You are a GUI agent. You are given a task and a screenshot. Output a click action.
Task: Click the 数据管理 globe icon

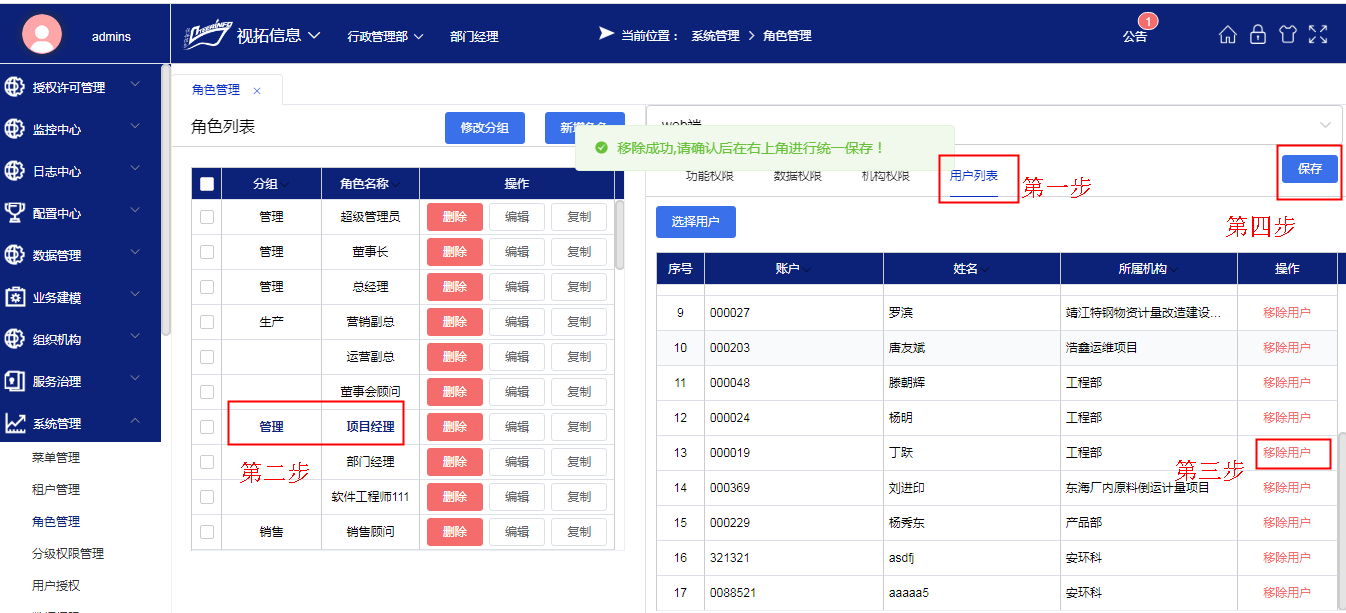point(14,255)
